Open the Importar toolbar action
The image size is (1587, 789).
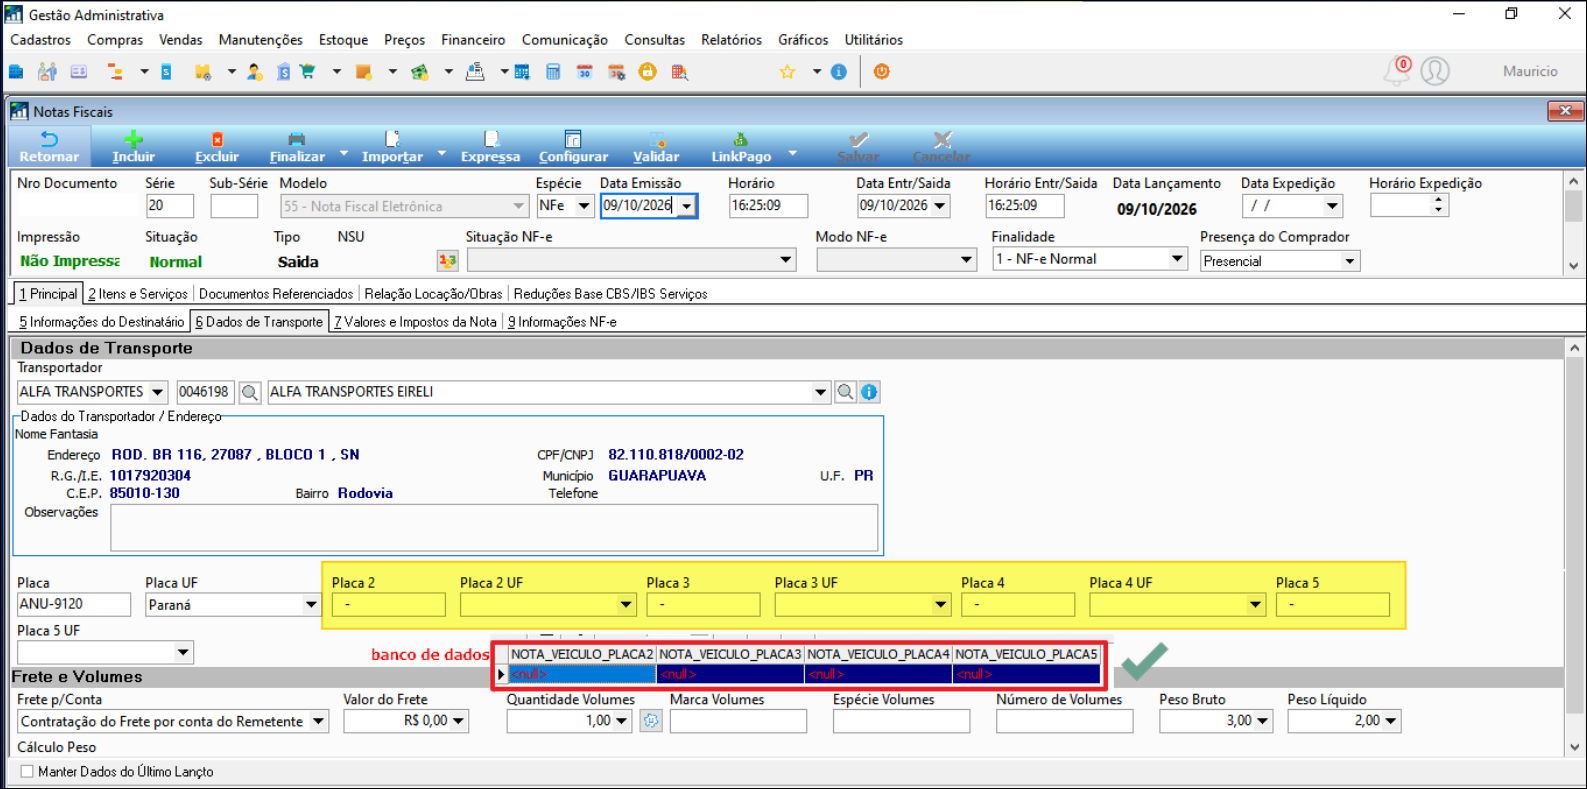392,146
